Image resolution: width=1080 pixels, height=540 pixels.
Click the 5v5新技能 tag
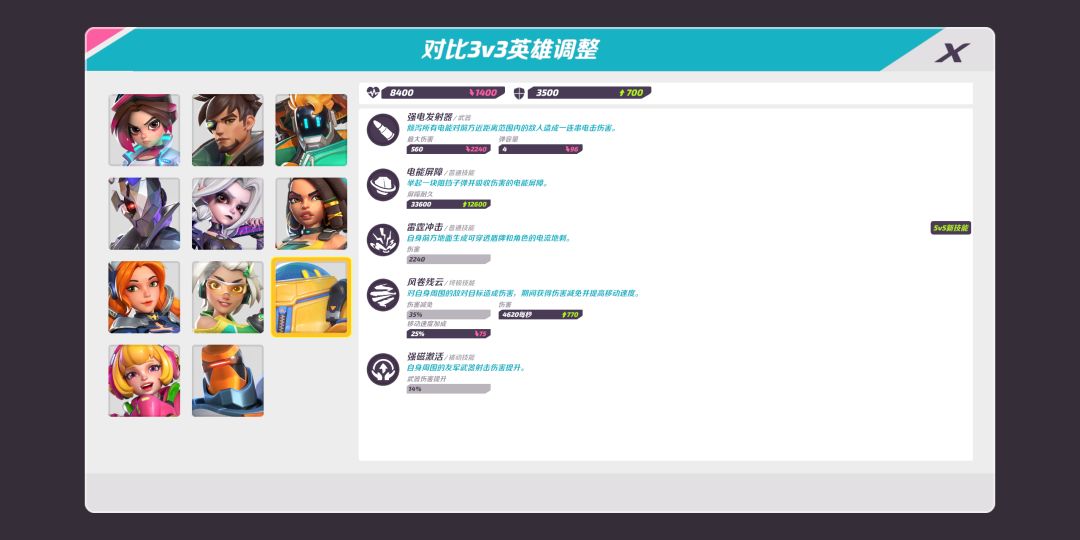pyautogui.click(x=951, y=228)
